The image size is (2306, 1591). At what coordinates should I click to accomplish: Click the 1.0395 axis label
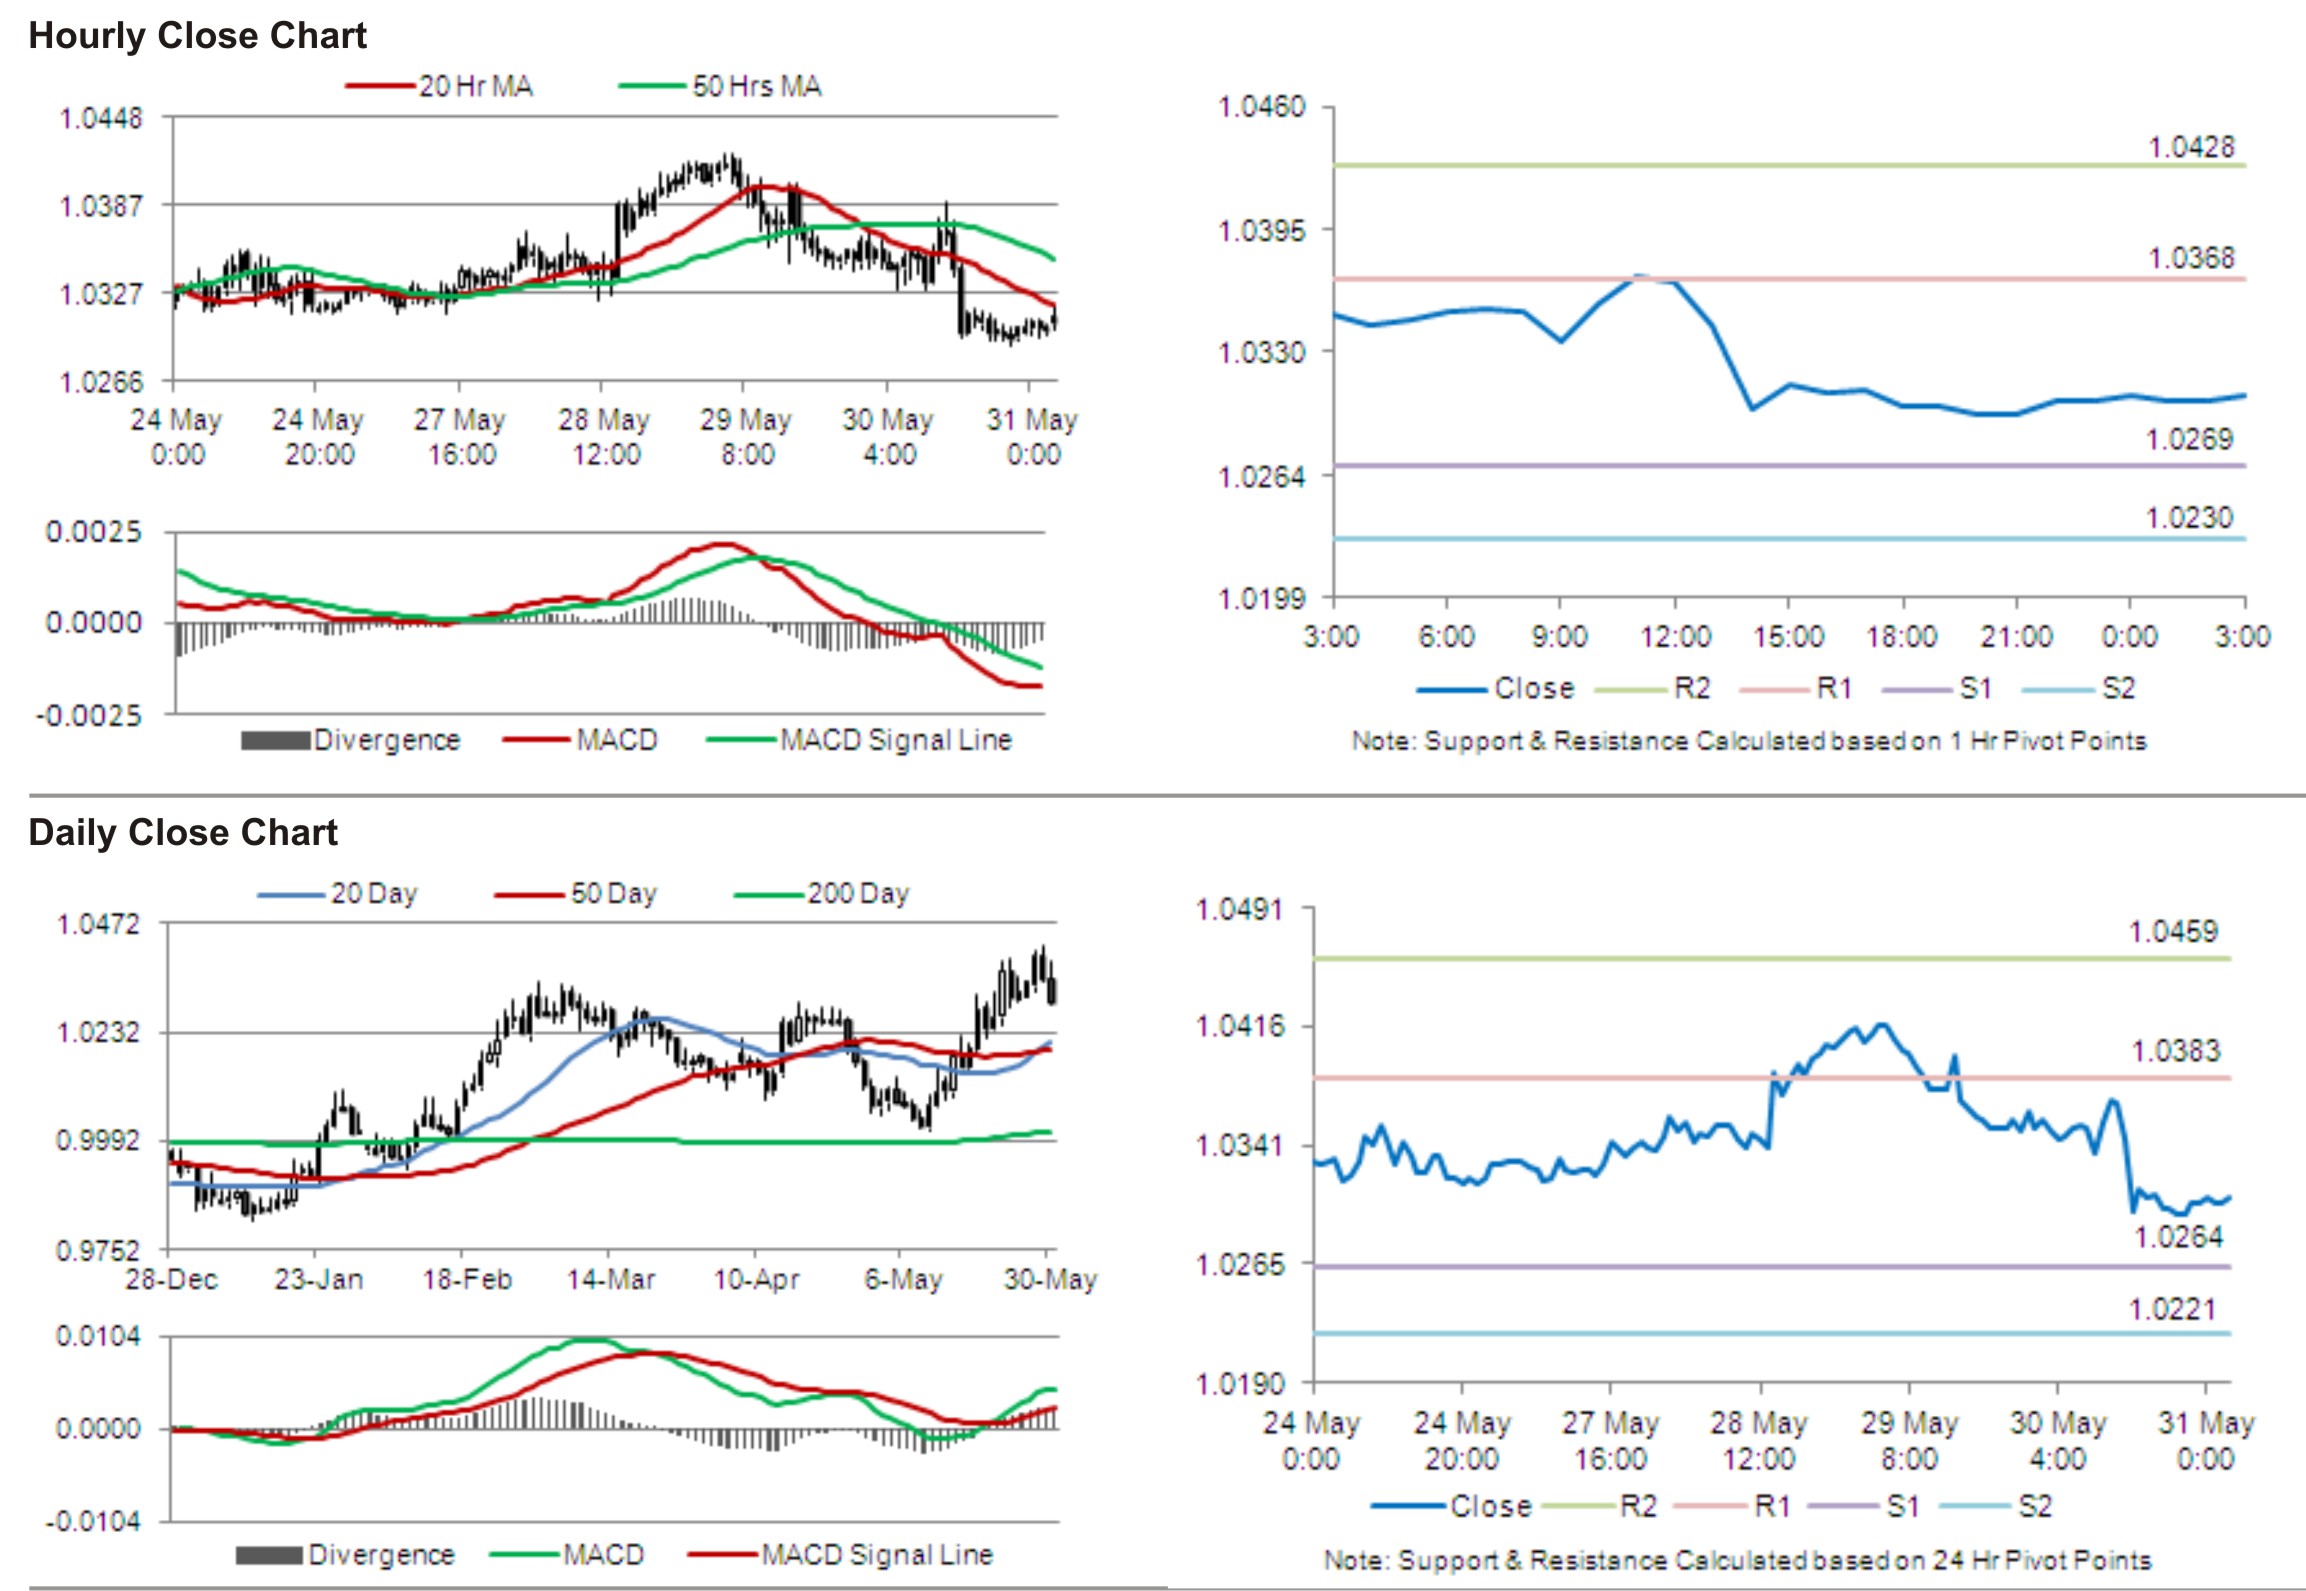pyautogui.click(x=1261, y=231)
